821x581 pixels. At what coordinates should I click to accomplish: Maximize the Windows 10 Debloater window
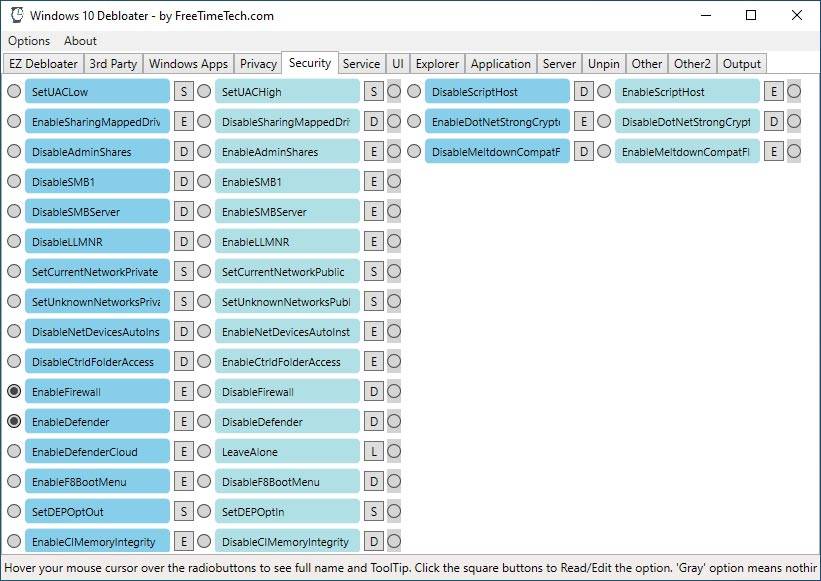[751, 15]
